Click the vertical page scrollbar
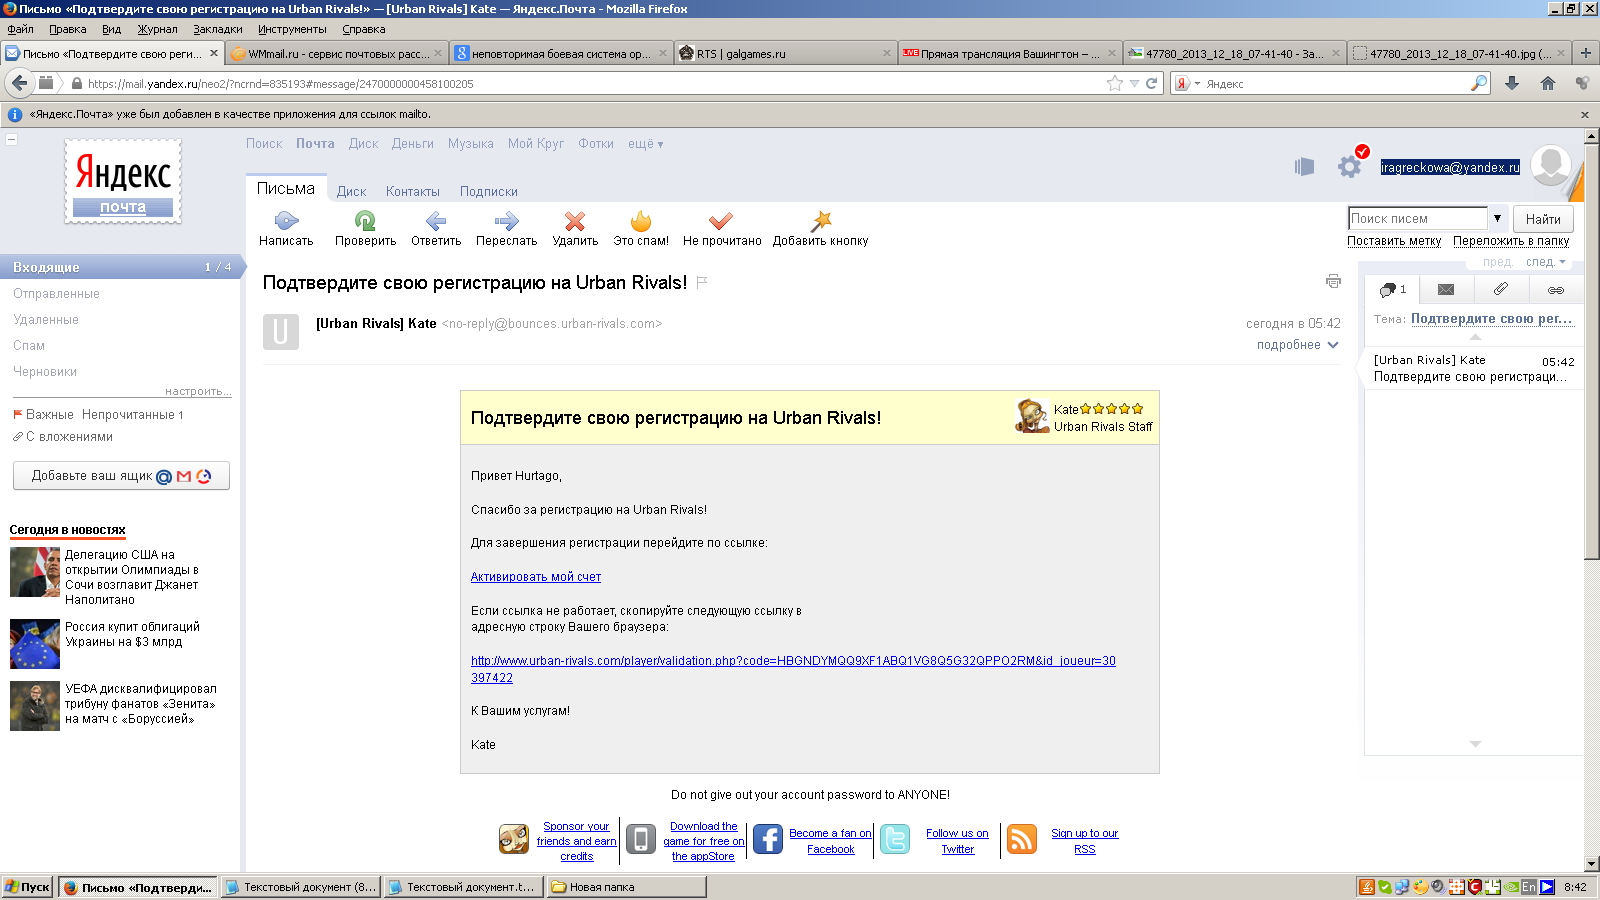1600x900 pixels. 1591,350
